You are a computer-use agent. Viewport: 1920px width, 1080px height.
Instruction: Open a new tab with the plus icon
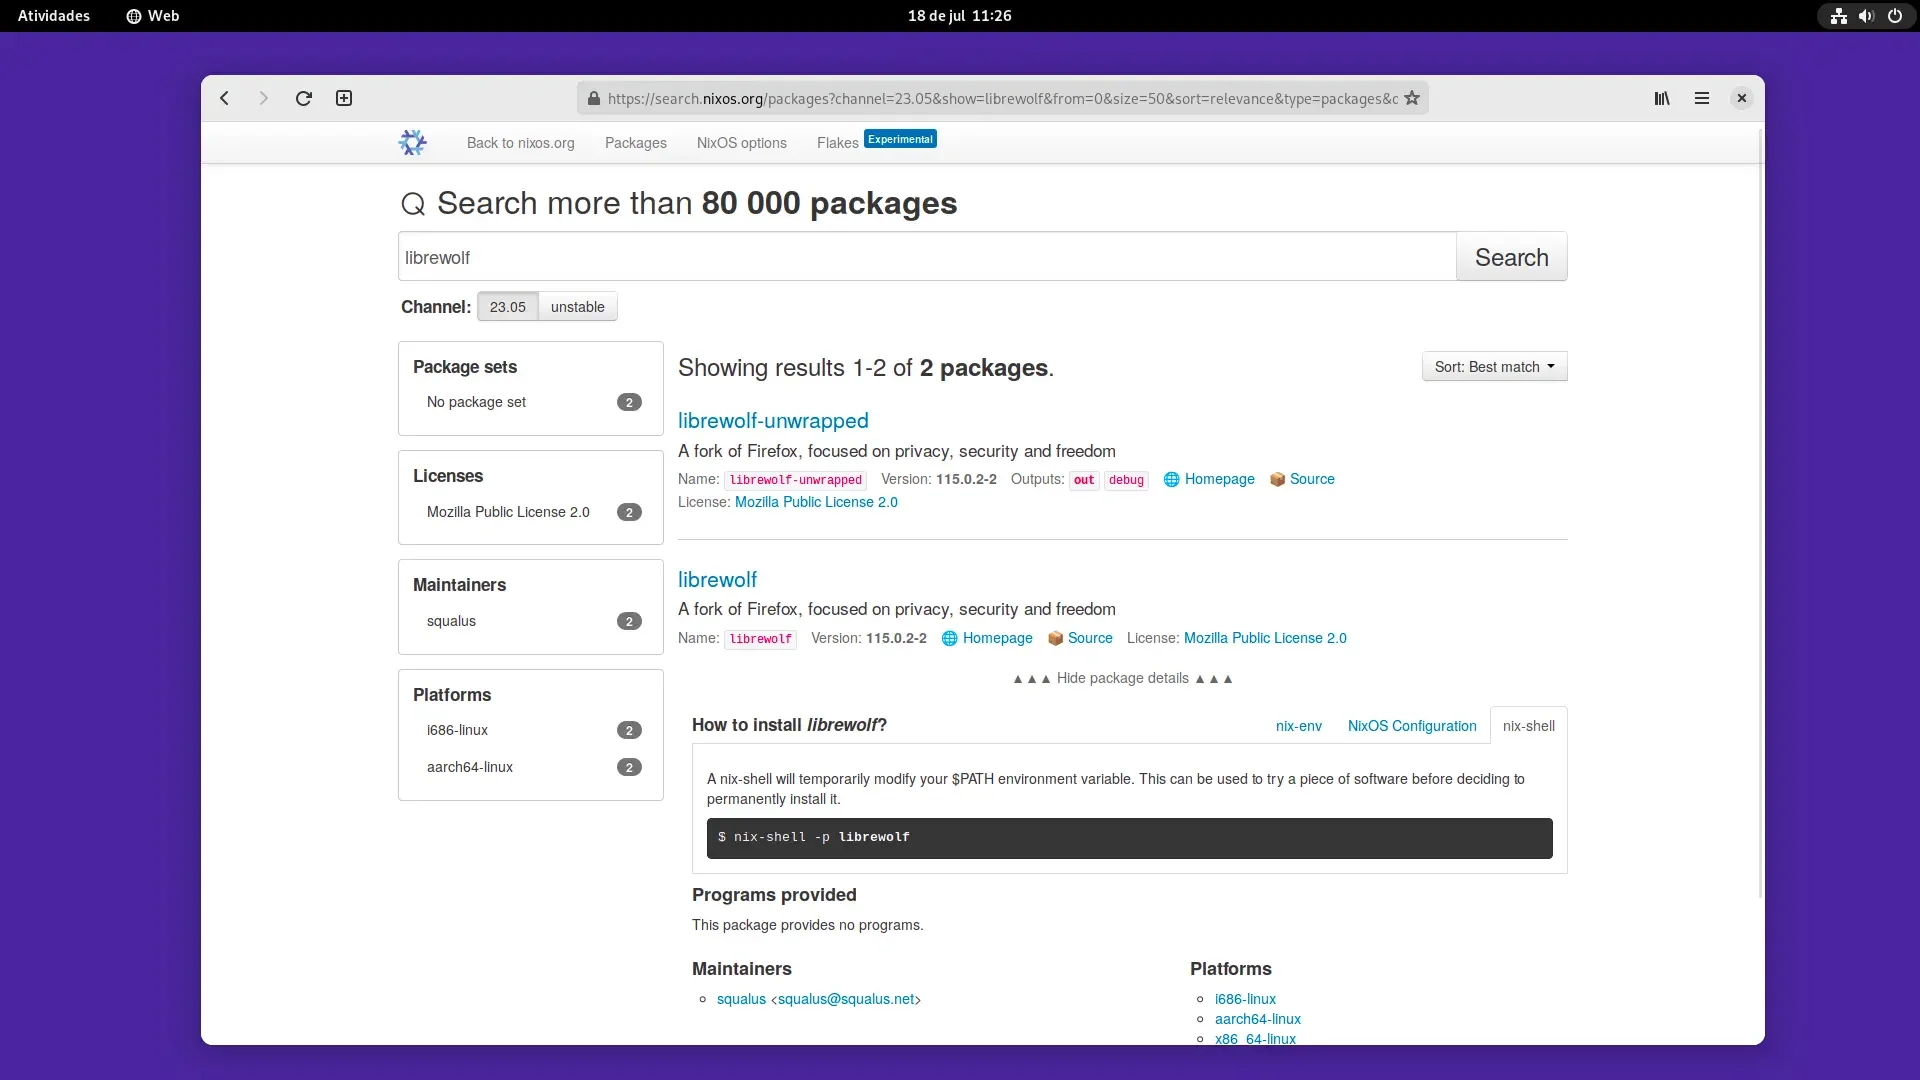[344, 98]
